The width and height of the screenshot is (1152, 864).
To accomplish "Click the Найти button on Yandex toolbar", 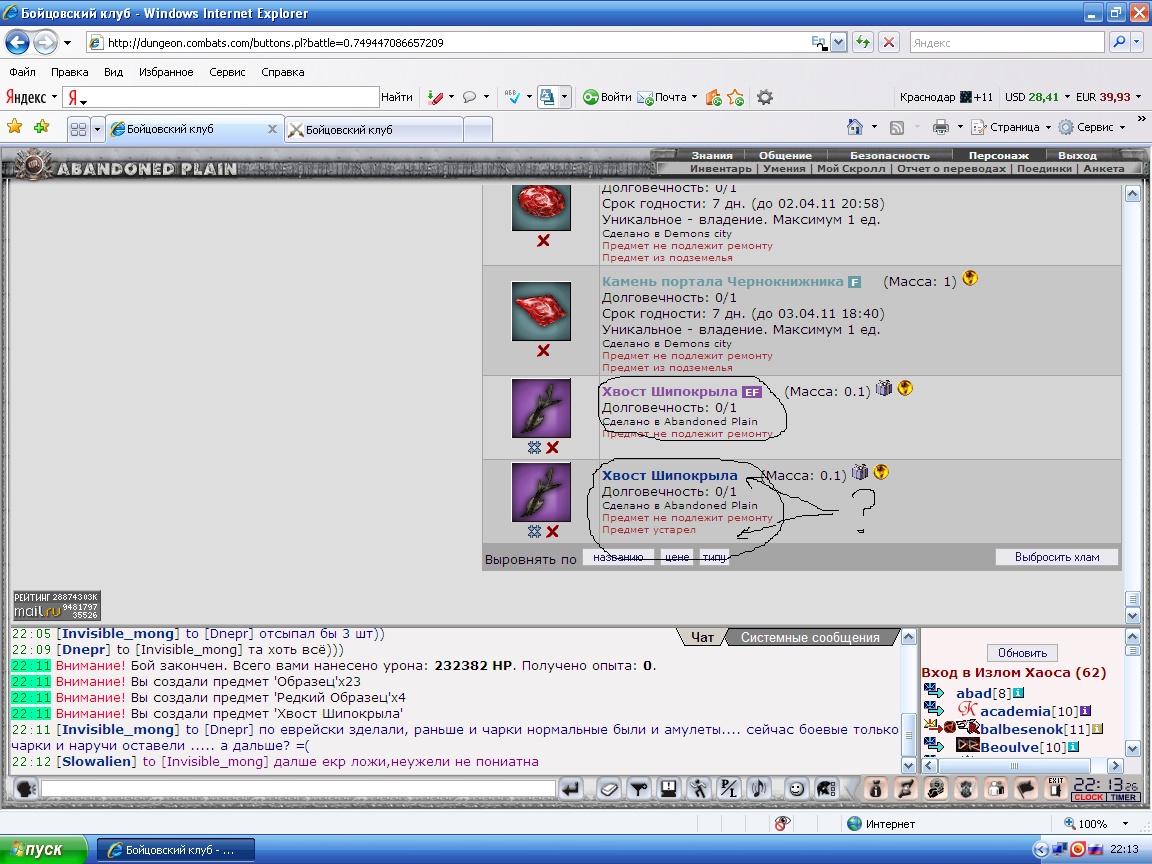I will (x=397, y=97).
